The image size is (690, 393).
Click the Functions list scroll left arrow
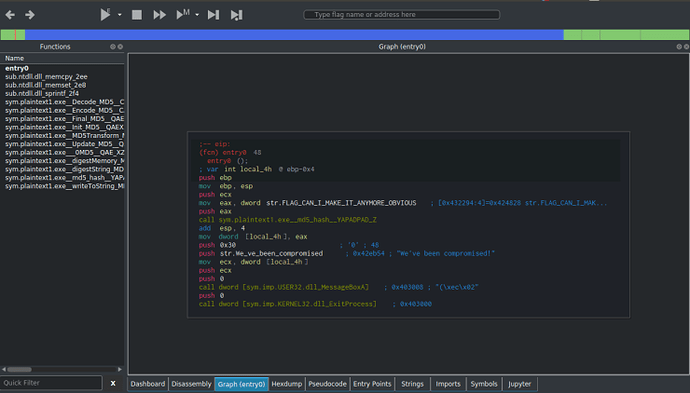pos(4,369)
